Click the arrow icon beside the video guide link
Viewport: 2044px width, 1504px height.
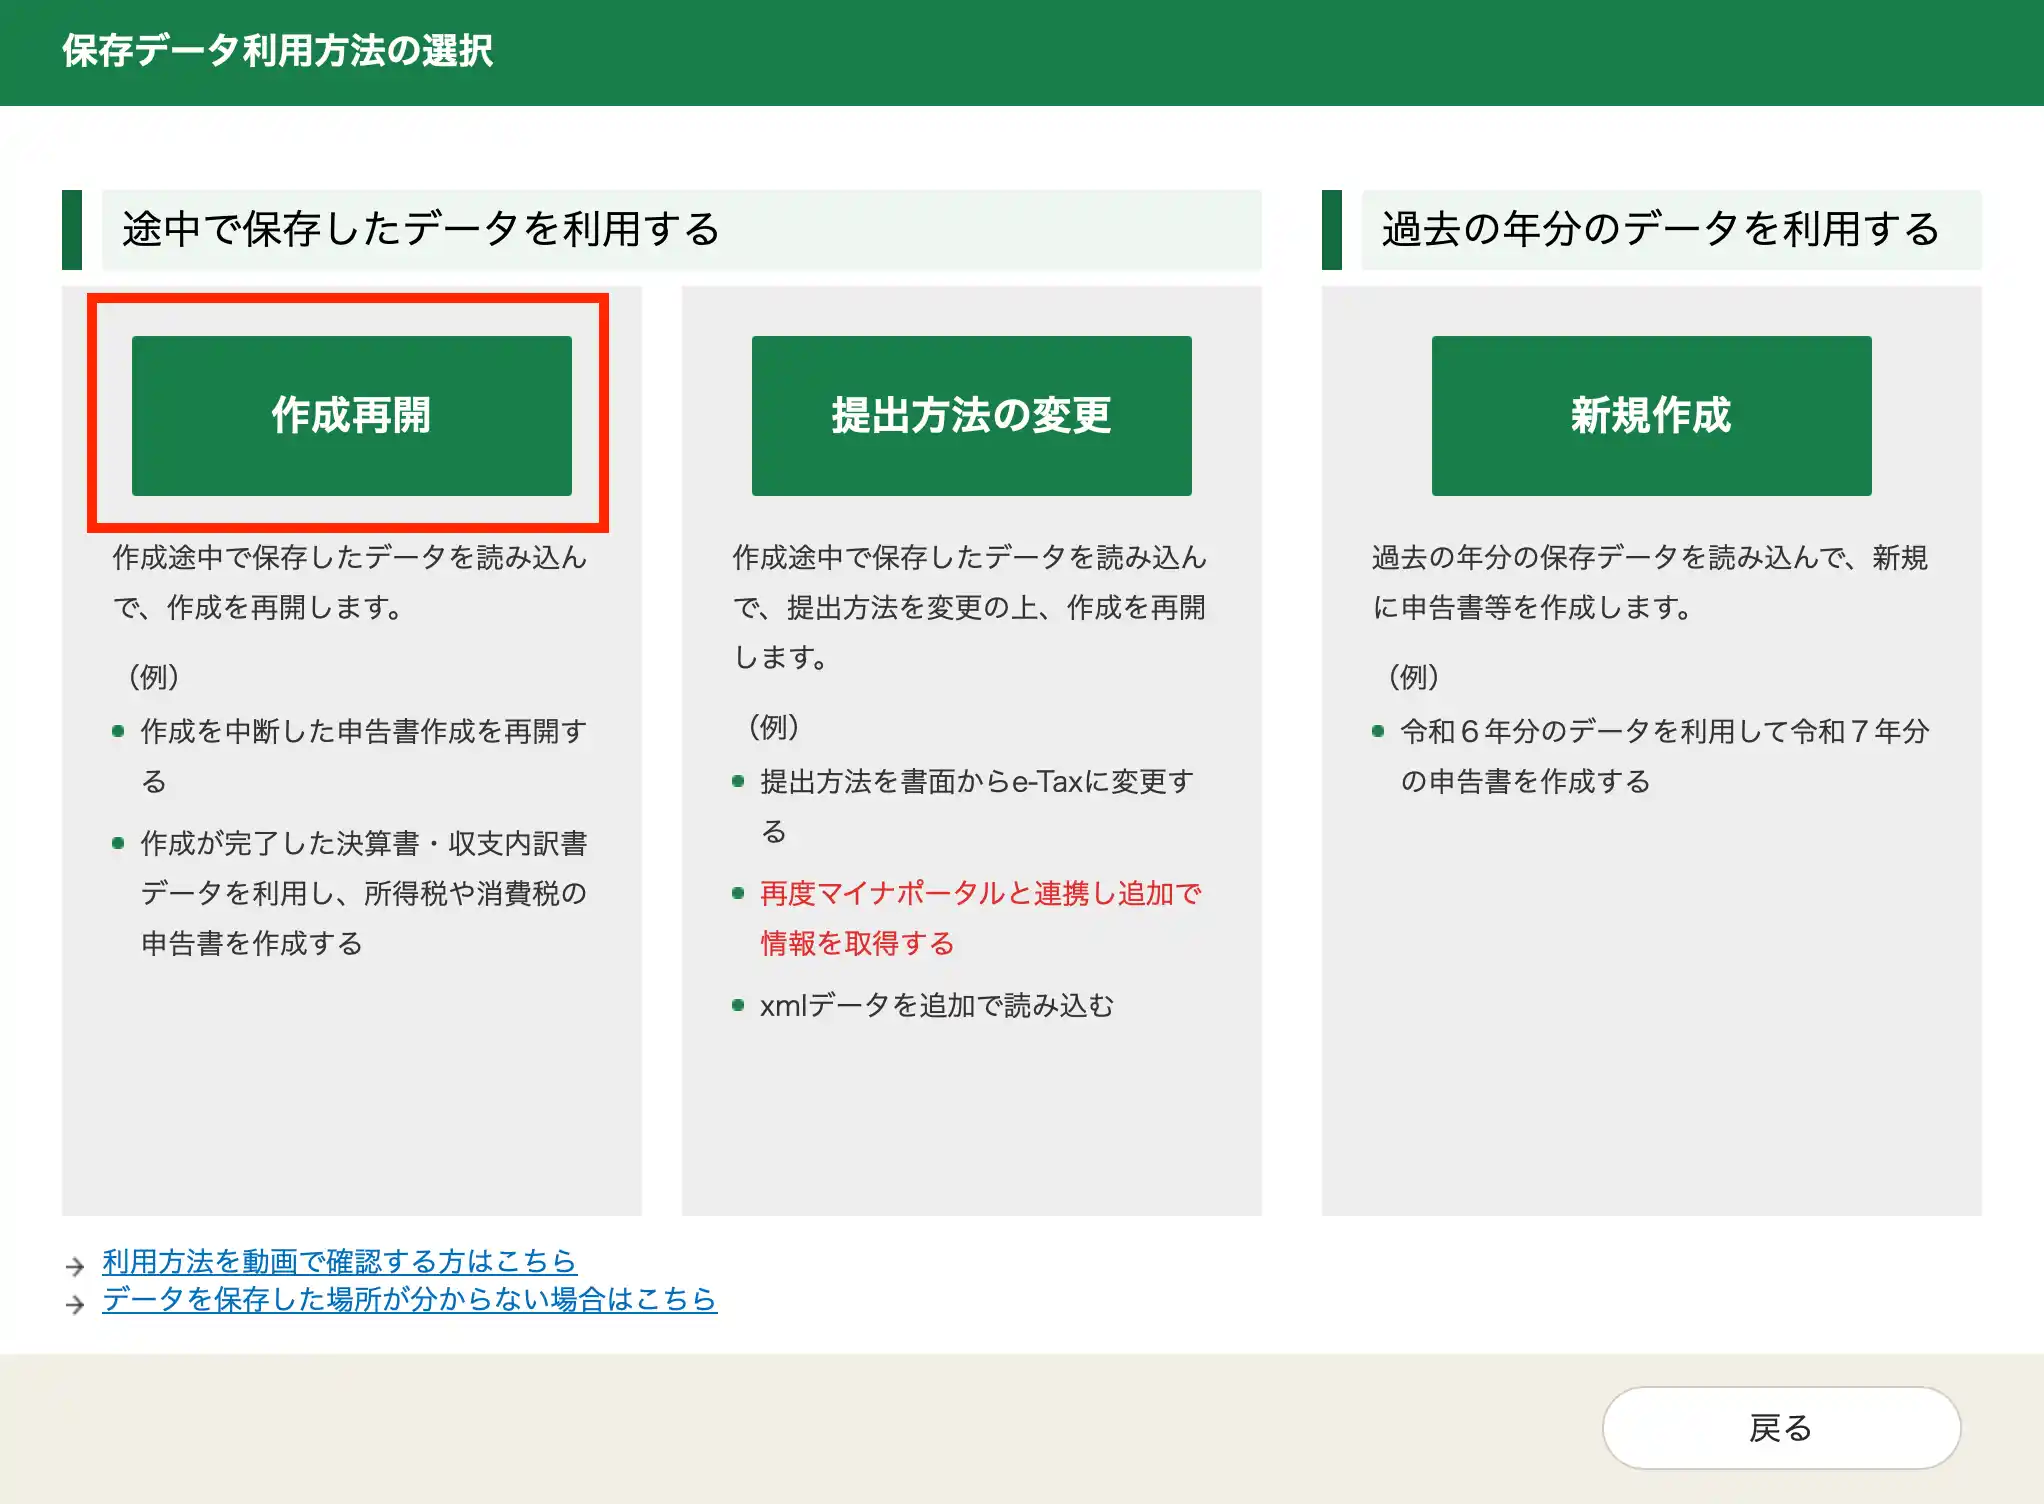tap(75, 1267)
